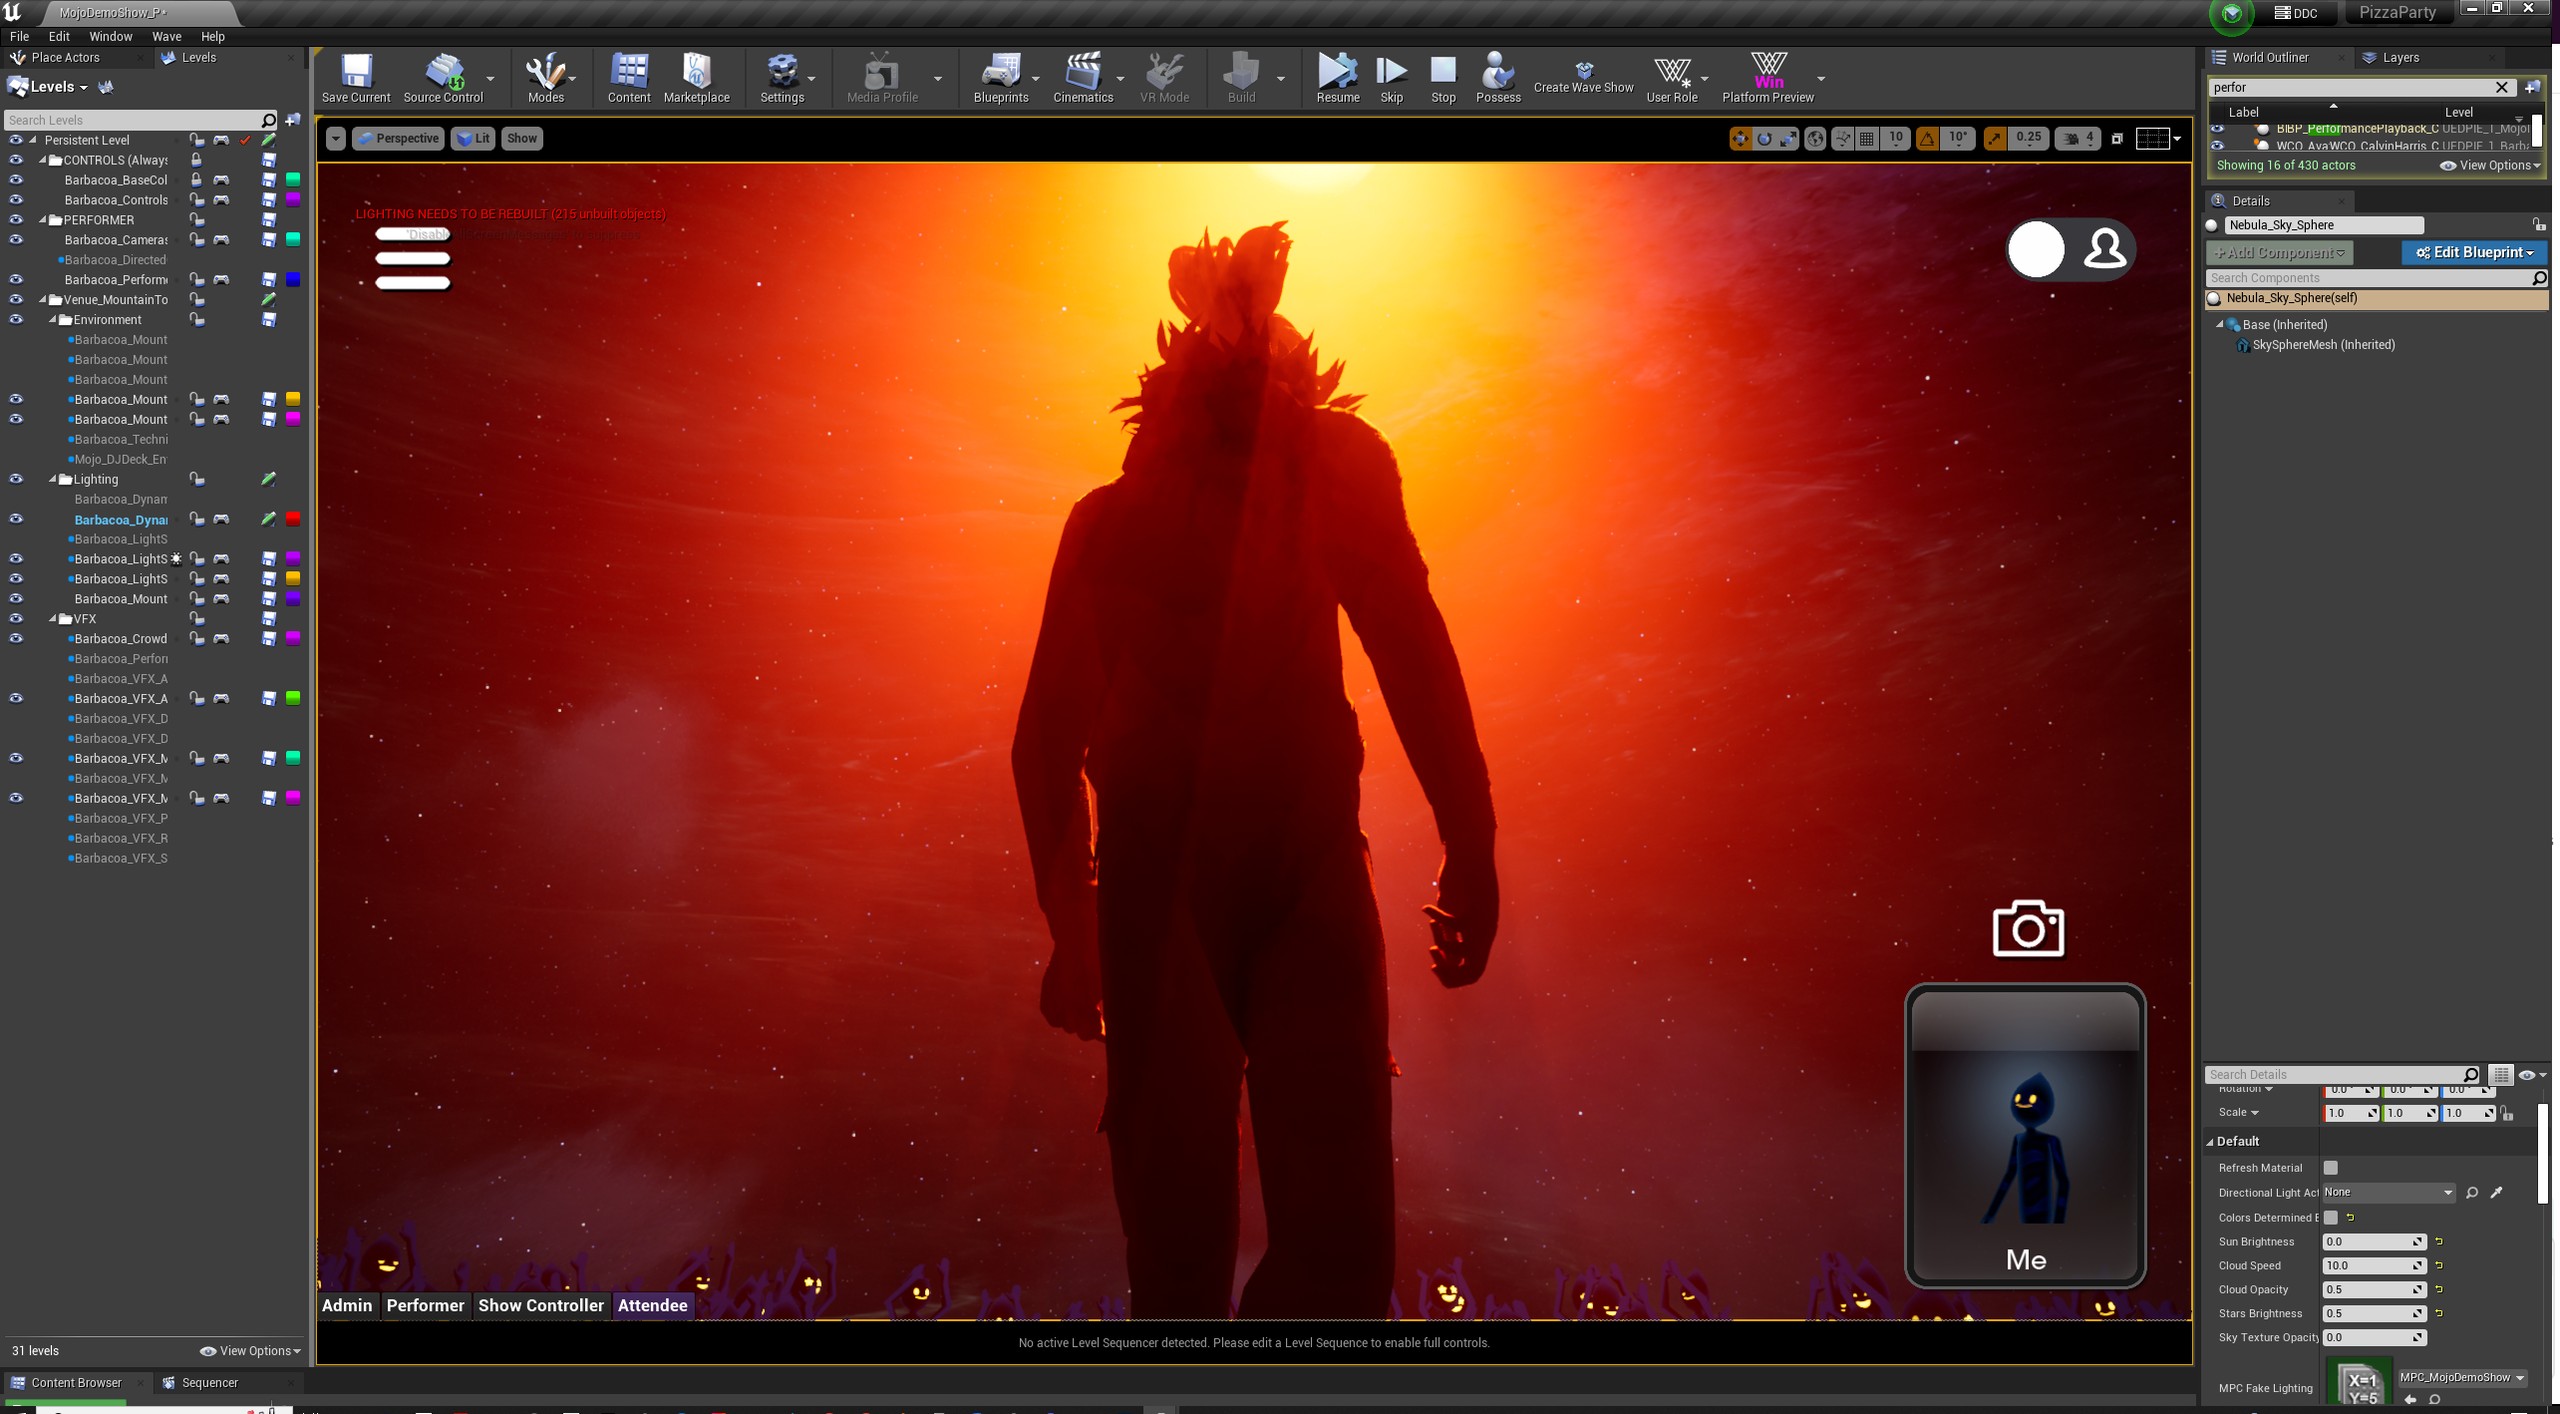Open levels View Options dropdown
The width and height of the screenshot is (2560, 1414).
pyautogui.click(x=250, y=1351)
